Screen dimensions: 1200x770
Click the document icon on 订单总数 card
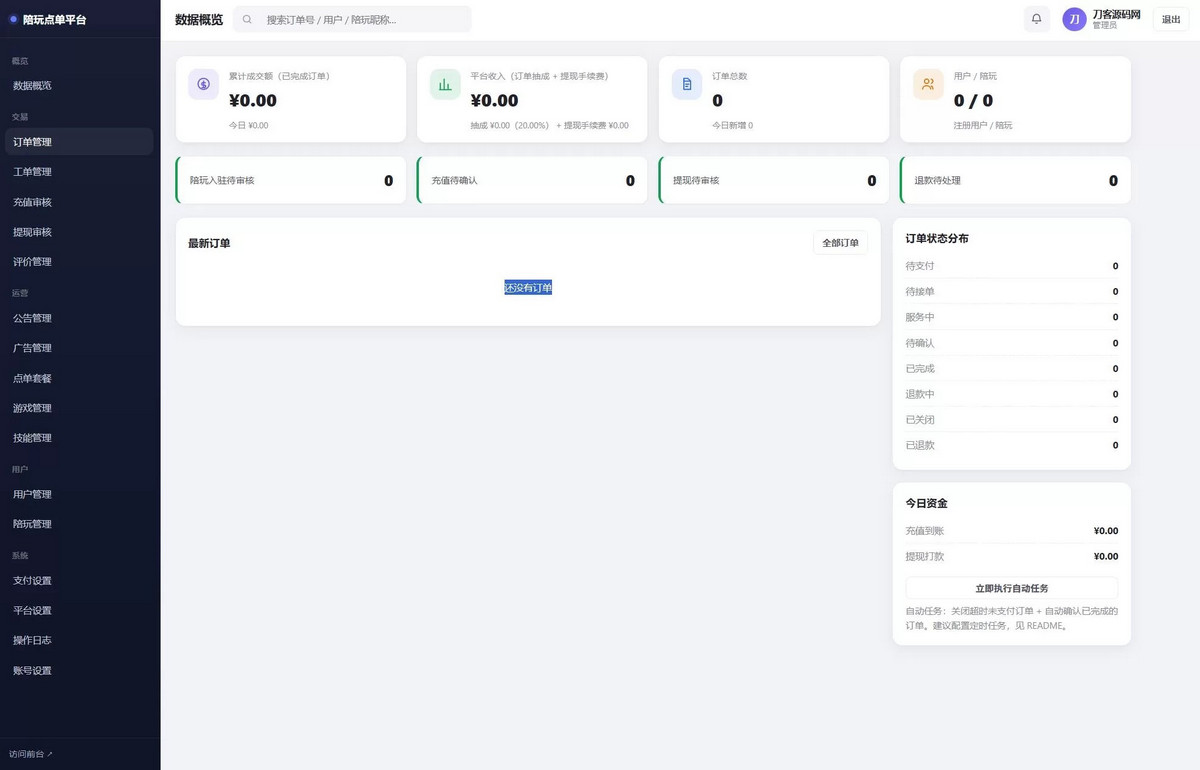(687, 85)
